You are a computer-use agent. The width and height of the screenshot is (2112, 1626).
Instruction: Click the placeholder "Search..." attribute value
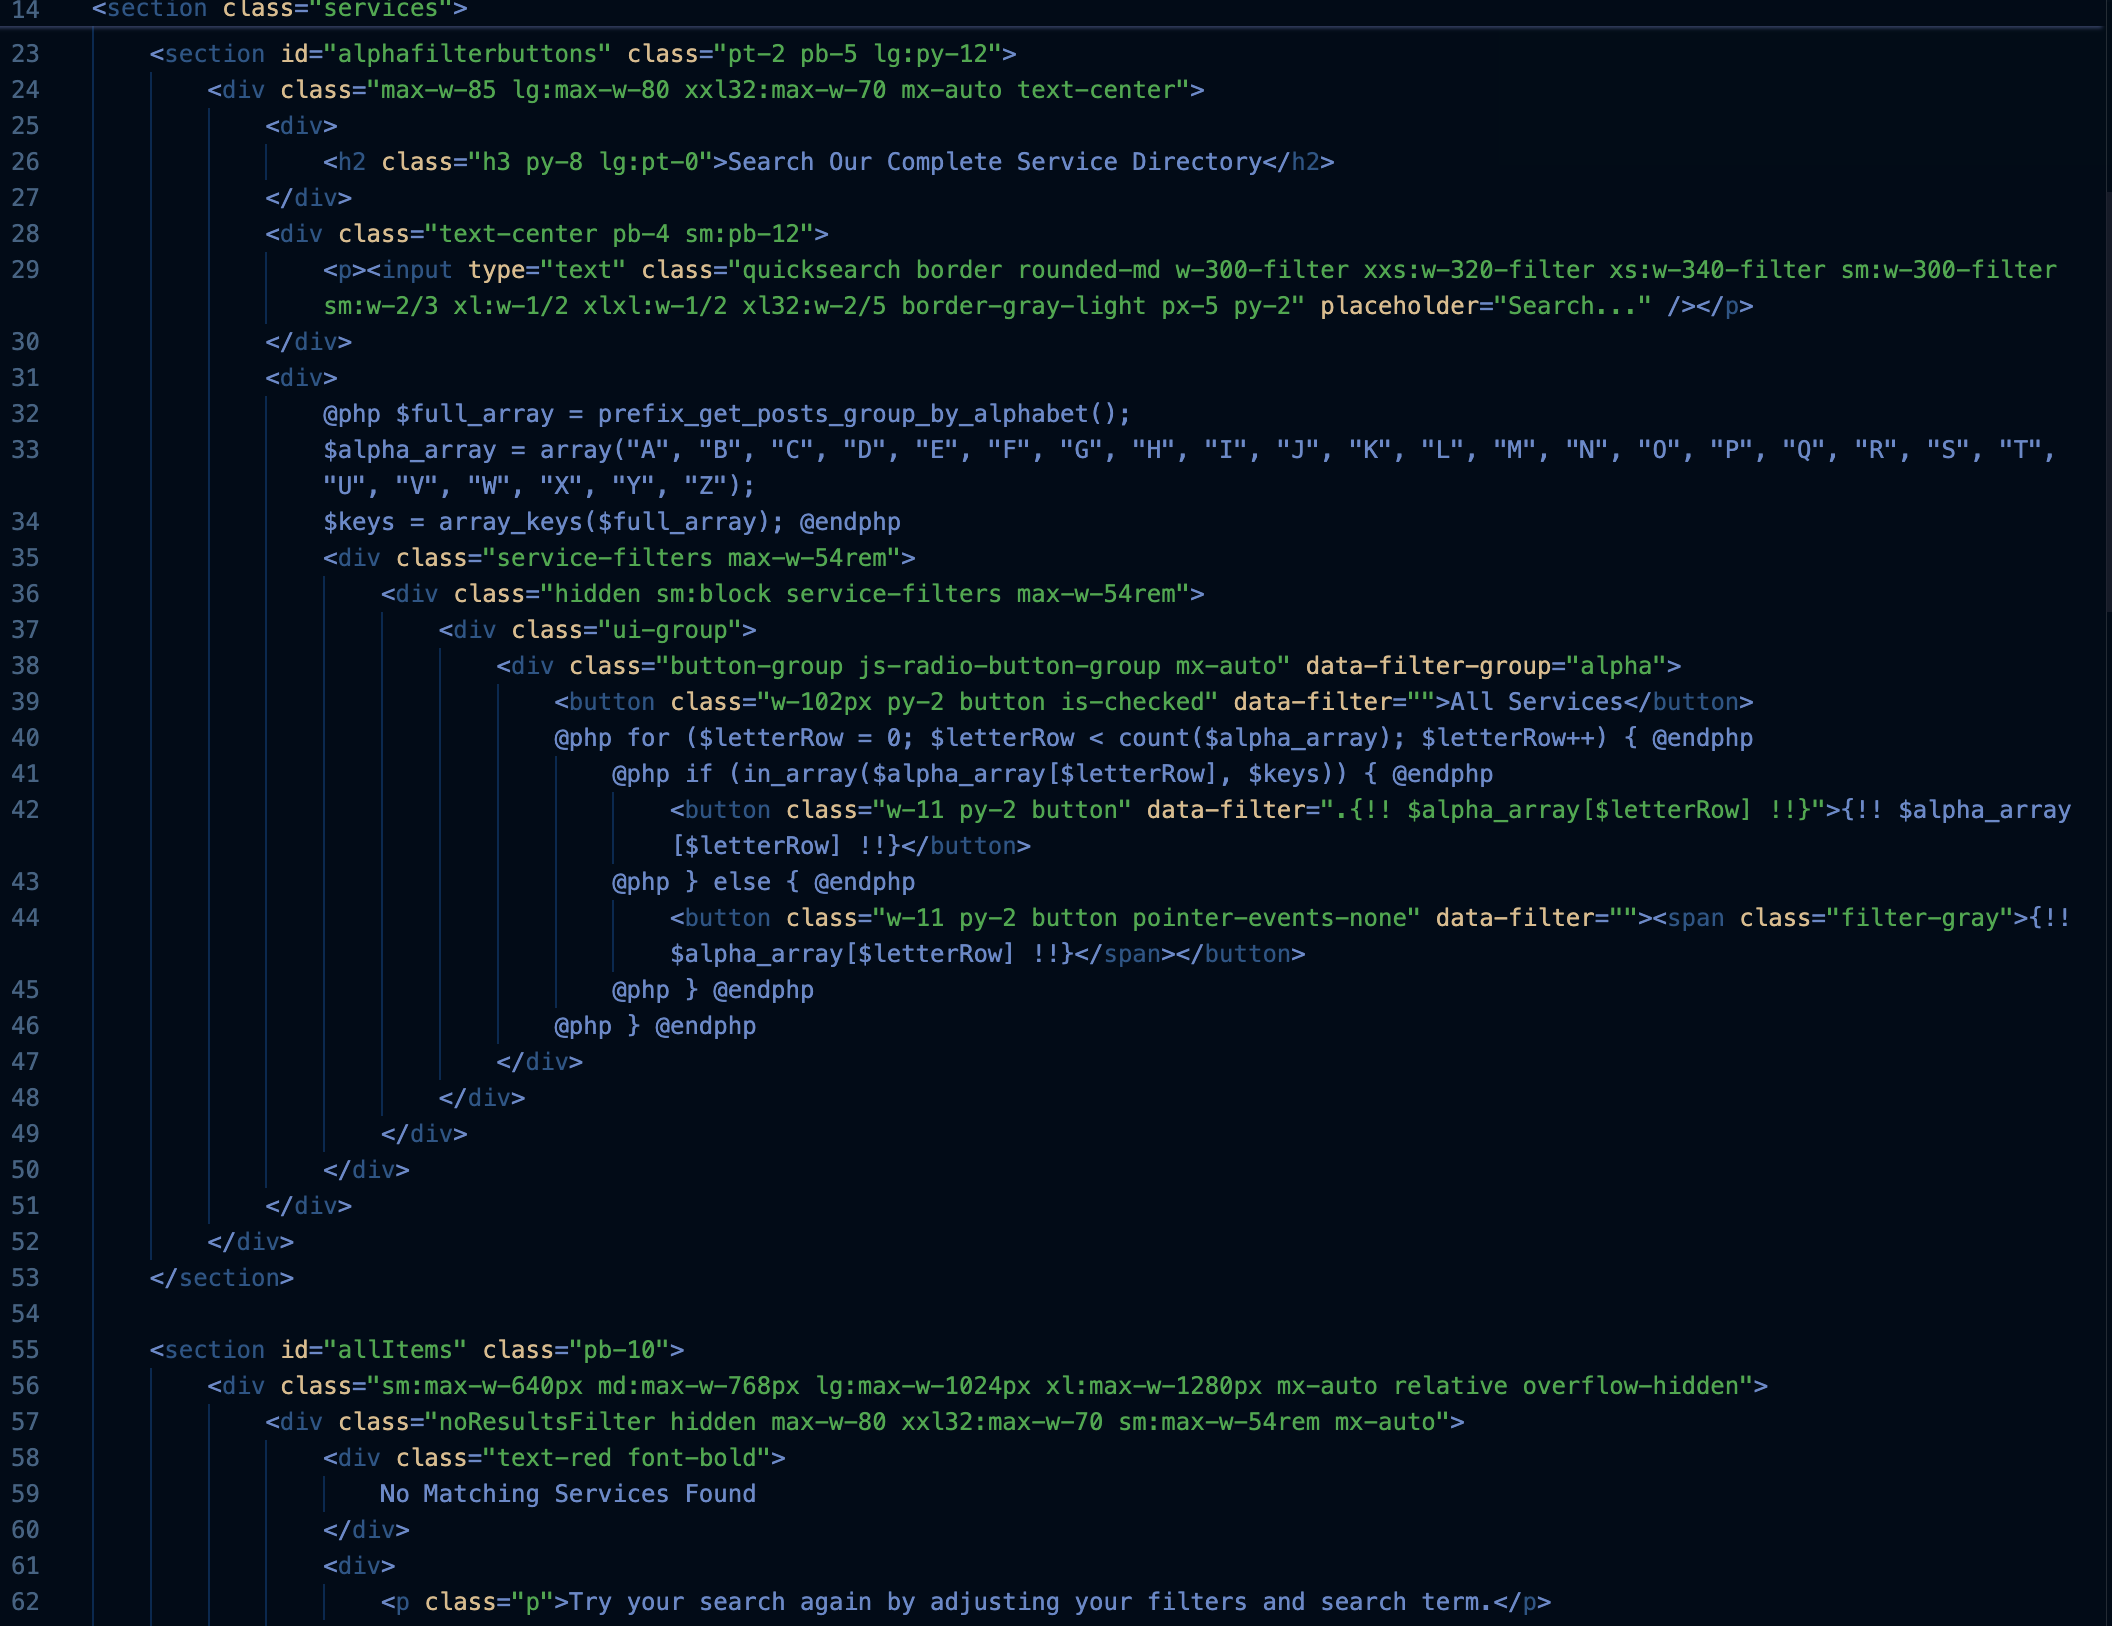1572,306
